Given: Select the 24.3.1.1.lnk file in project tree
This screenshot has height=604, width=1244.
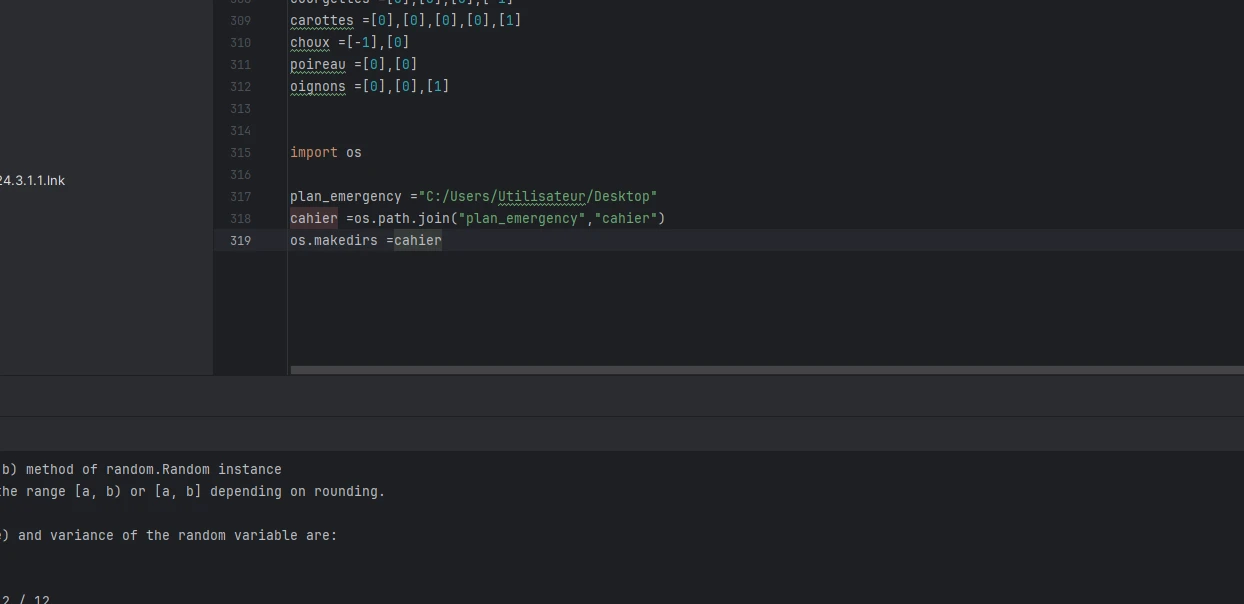Looking at the screenshot, I should [32, 181].
